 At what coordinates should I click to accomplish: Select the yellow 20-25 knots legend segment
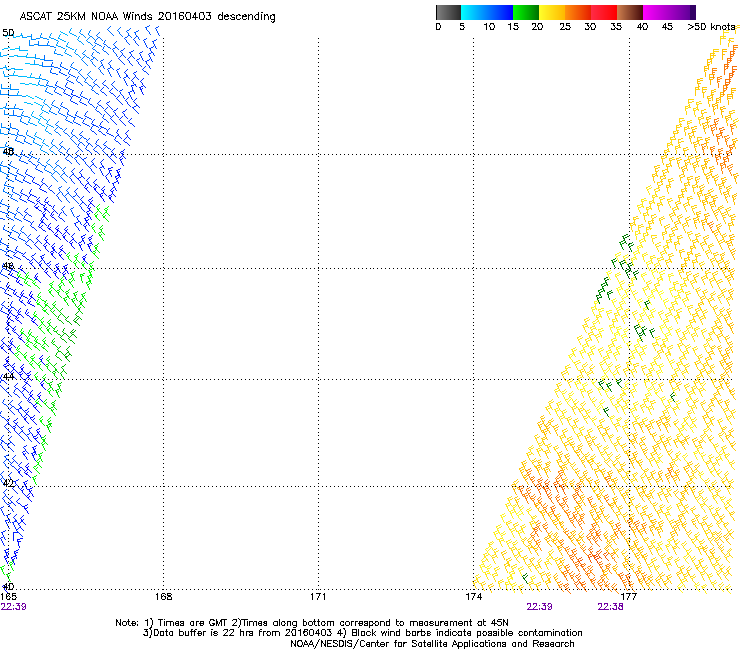[x=552, y=12]
